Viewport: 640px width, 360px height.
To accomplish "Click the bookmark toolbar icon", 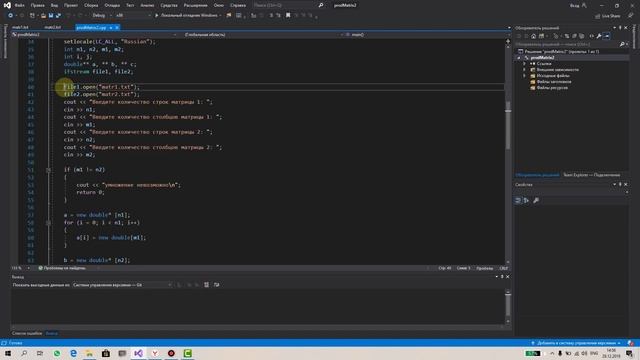I will pyautogui.click(x=288, y=16).
